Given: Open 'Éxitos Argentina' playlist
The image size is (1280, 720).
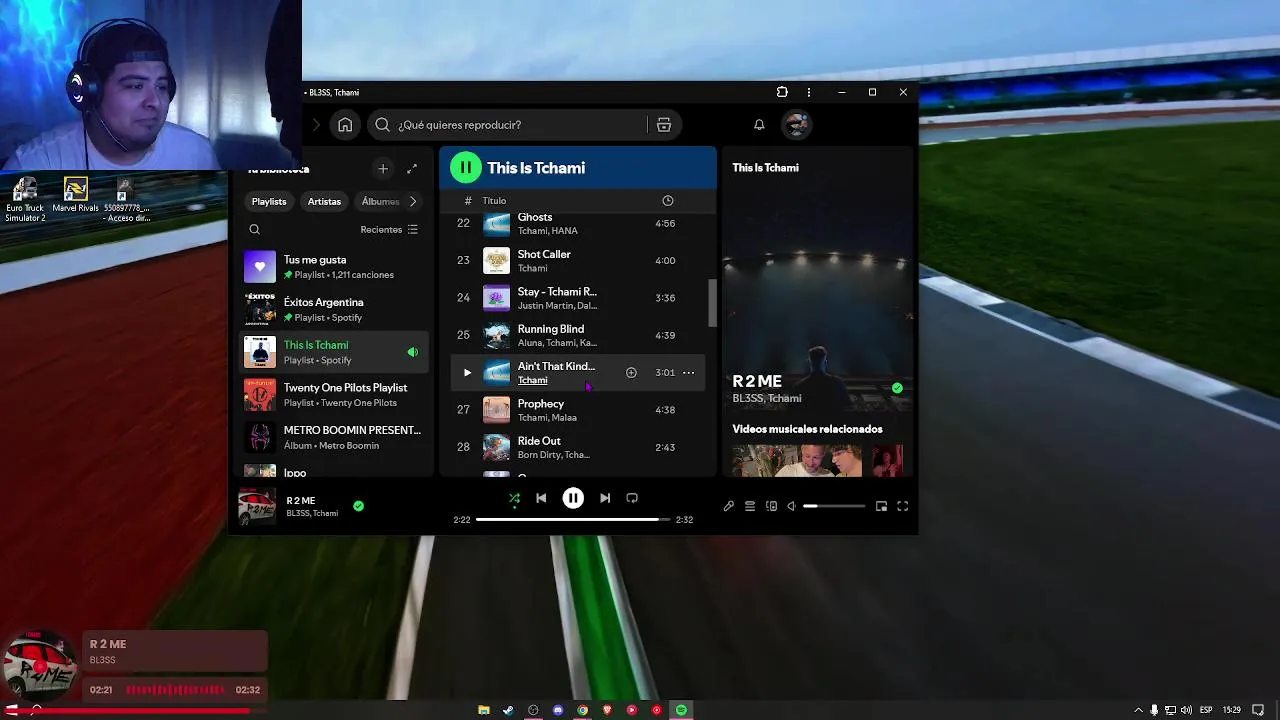Looking at the screenshot, I should (335, 309).
